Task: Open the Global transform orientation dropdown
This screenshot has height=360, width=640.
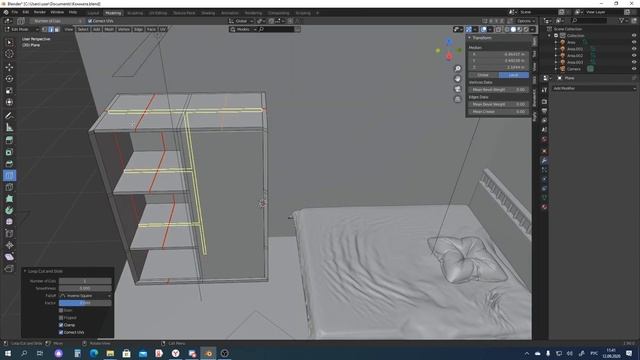Action: tap(241, 21)
